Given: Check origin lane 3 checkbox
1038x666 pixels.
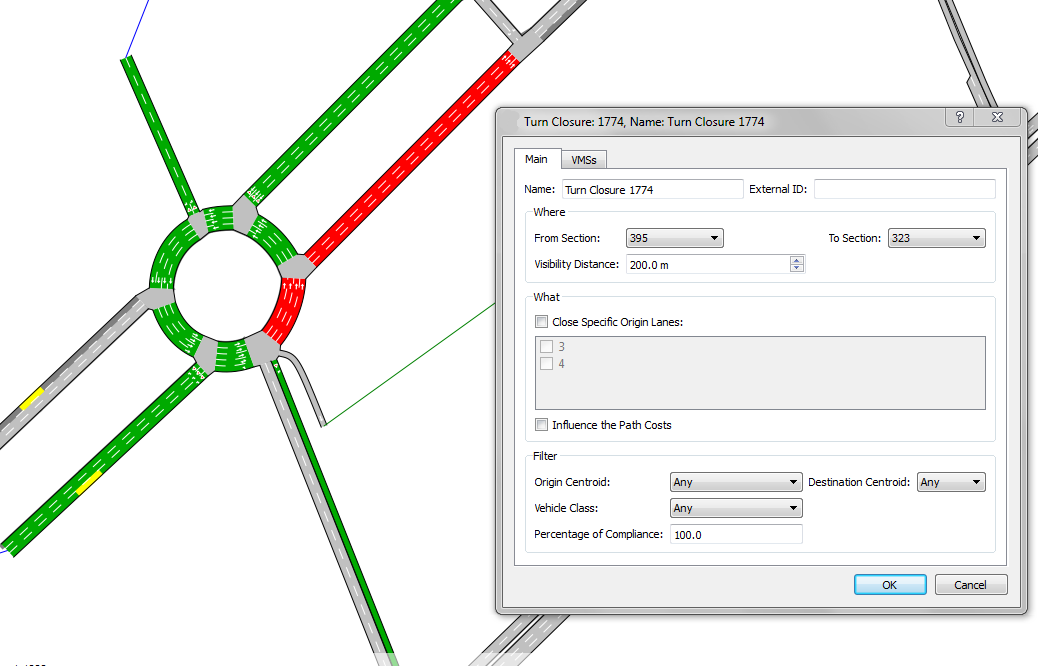Looking at the screenshot, I should point(547,346).
